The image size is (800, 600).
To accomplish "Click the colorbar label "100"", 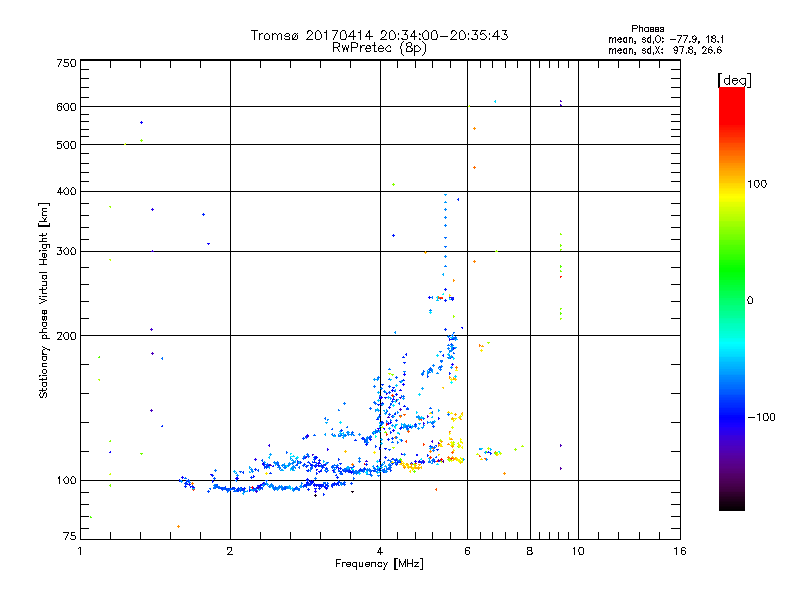I will (x=757, y=184).
